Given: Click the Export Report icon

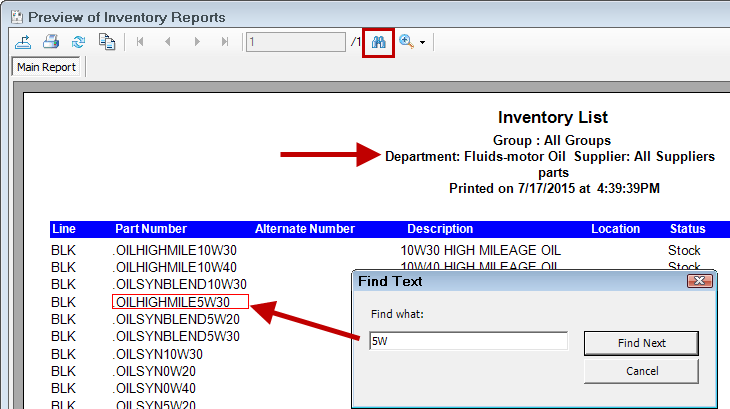Looking at the screenshot, I should pos(24,42).
